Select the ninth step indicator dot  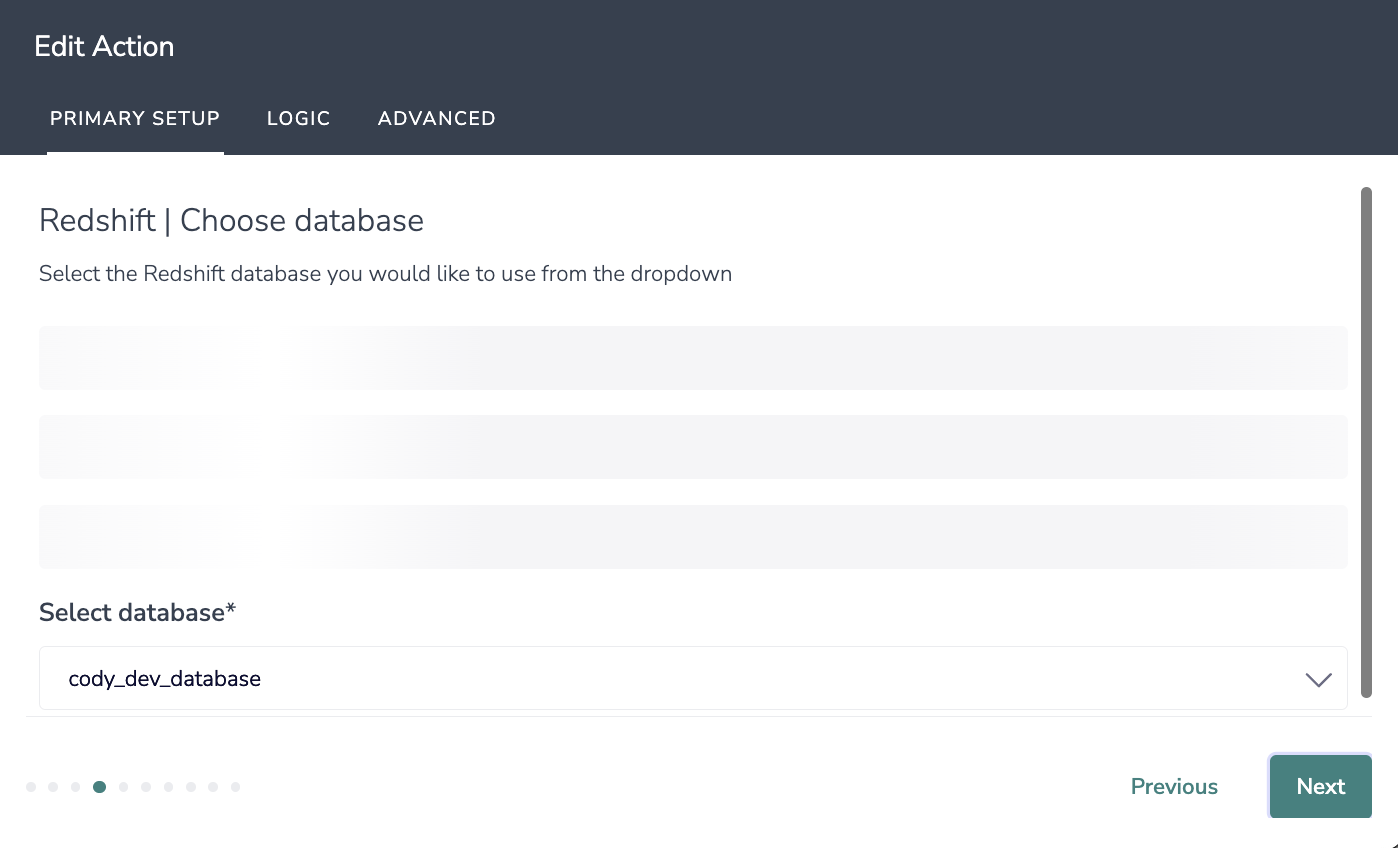(x=213, y=787)
